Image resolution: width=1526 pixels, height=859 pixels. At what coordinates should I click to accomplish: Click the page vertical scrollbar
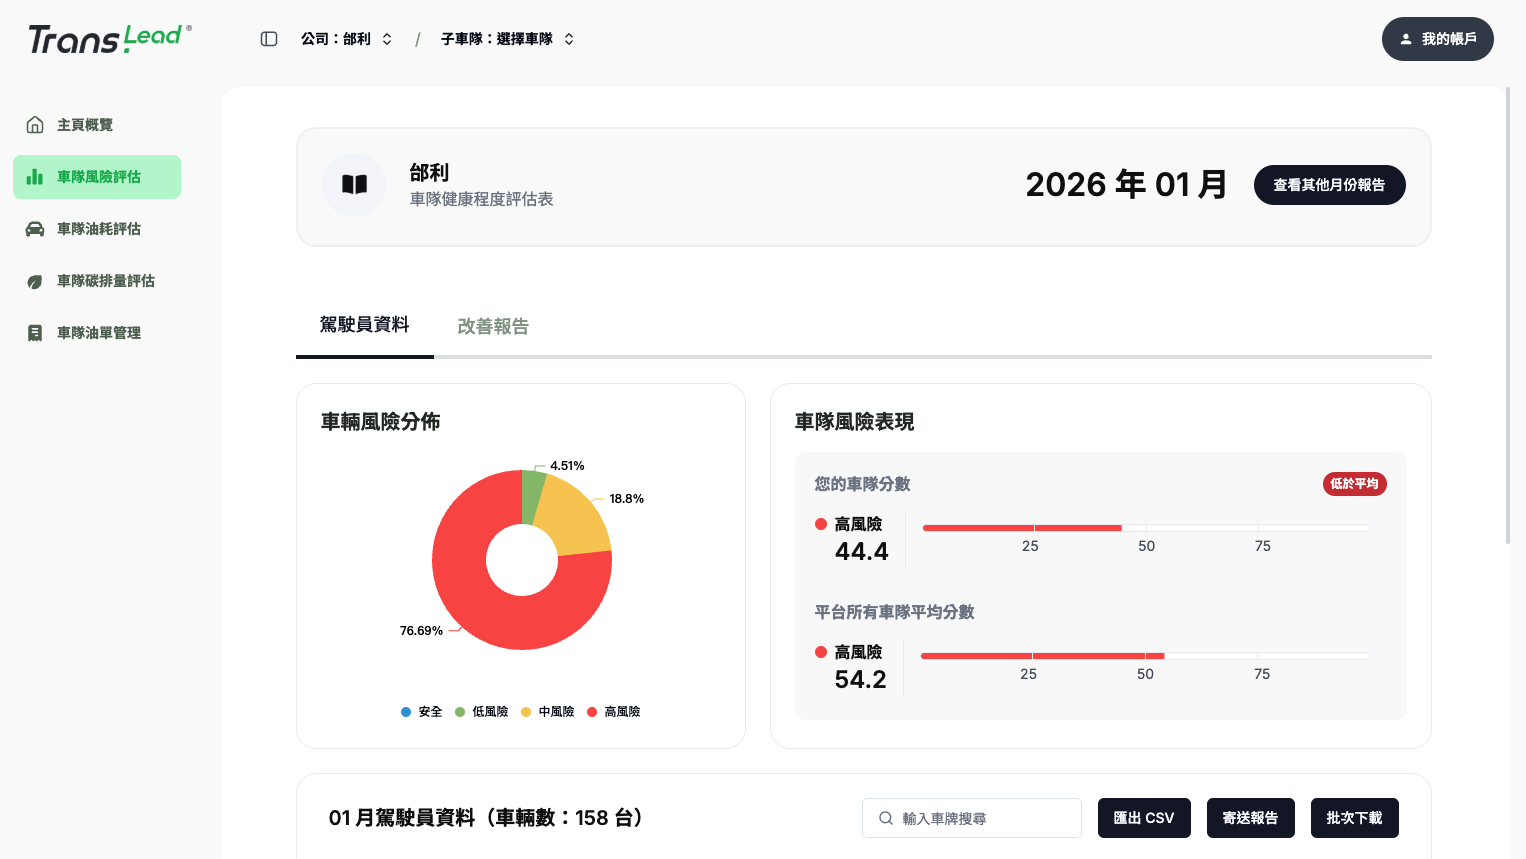pyautogui.click(x=1509, y=316)
